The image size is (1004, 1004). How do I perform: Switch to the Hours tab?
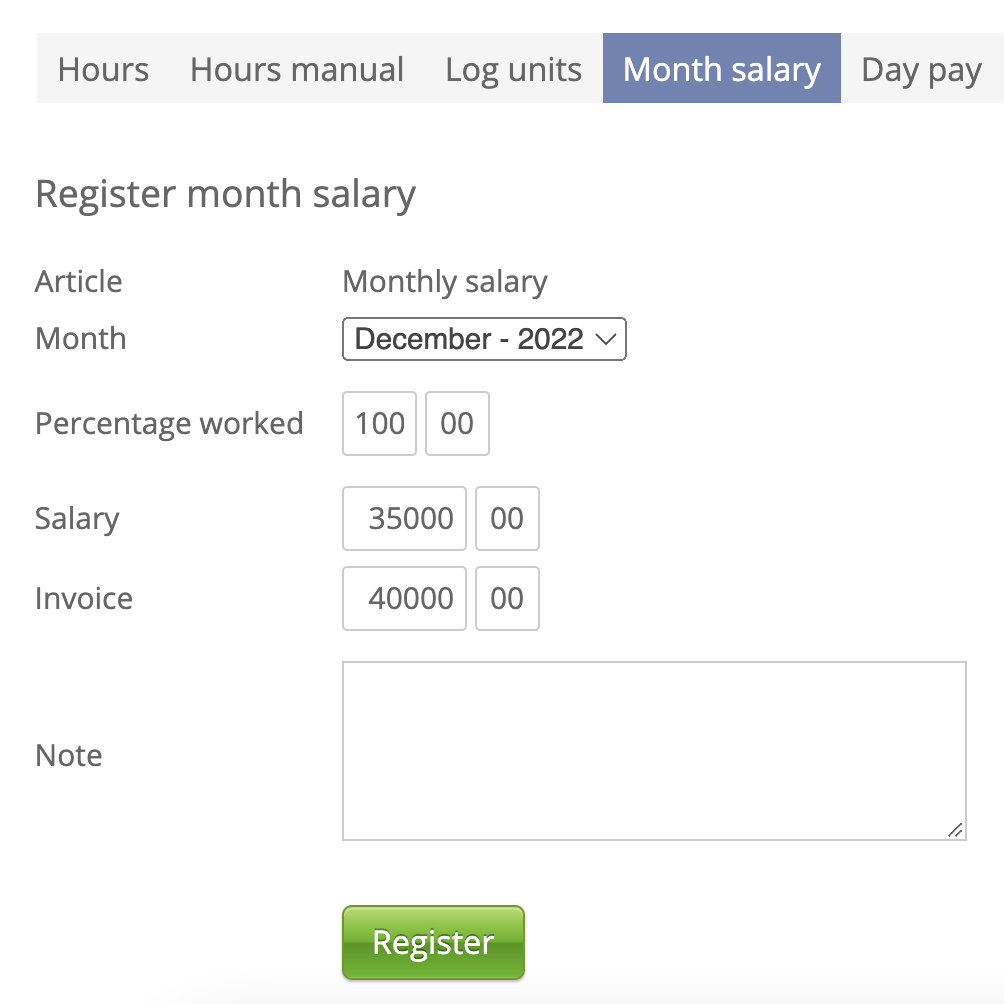[103, 69]
